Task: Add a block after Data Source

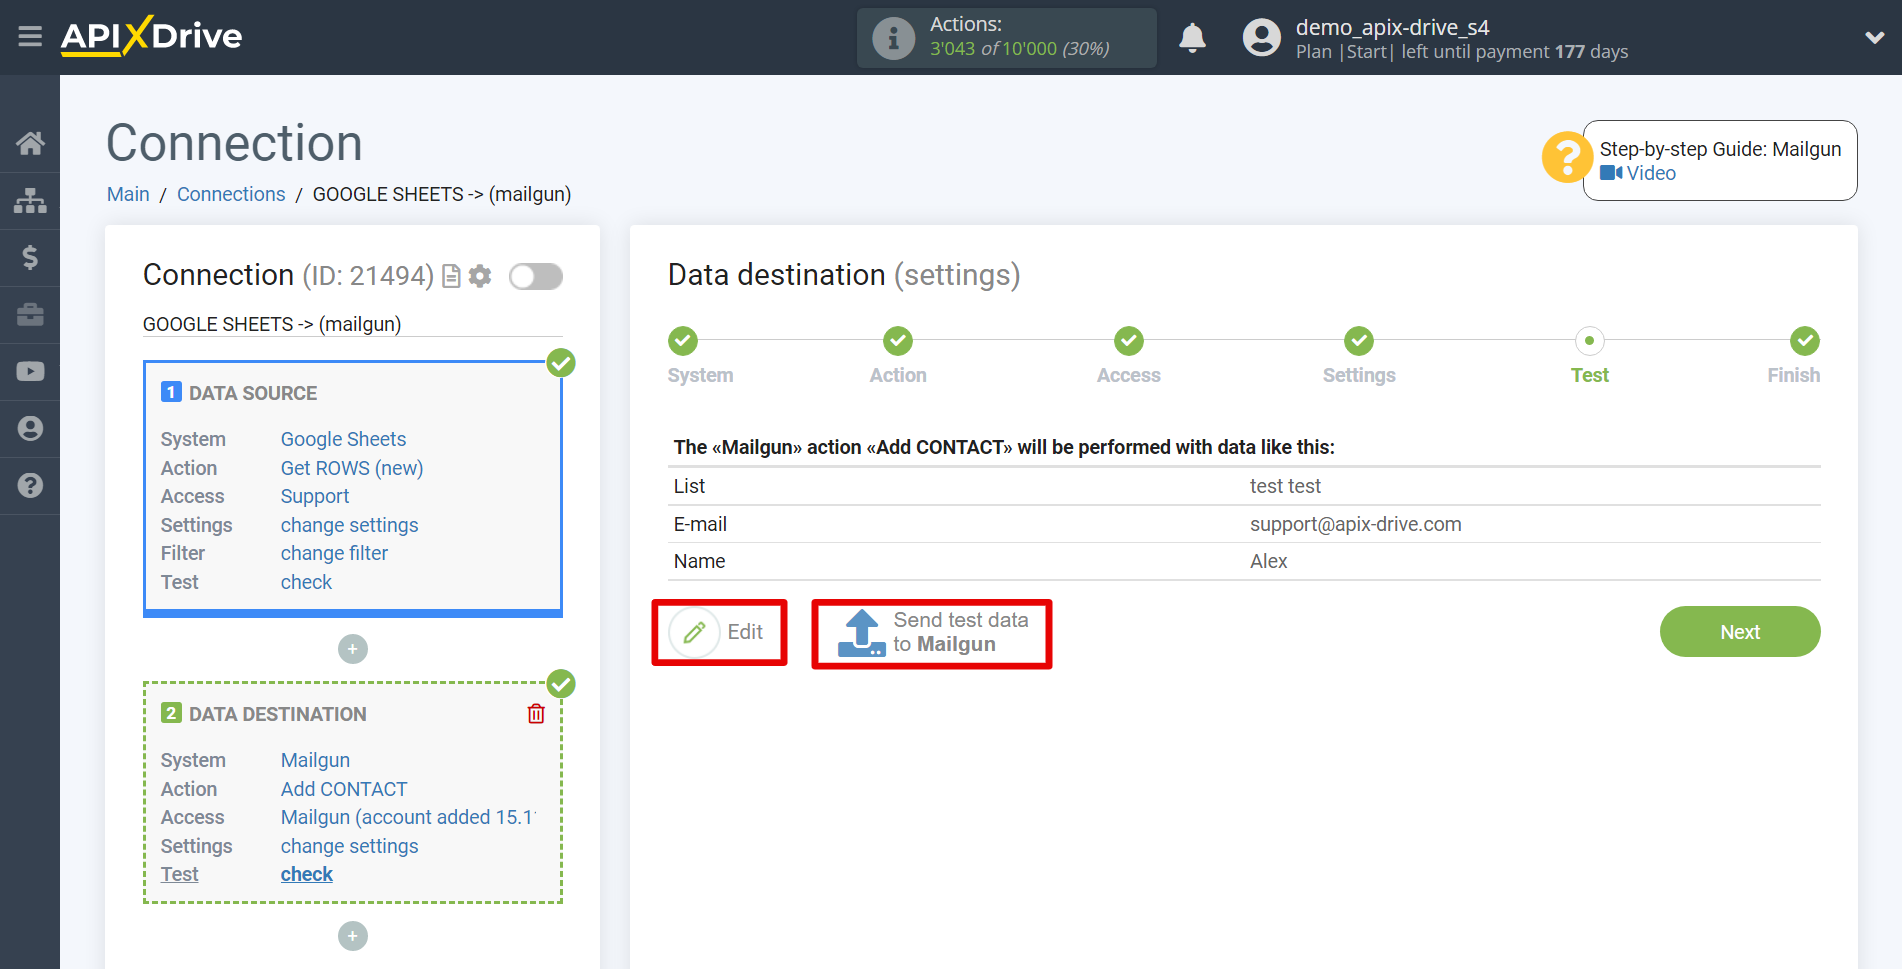Action: tap(352, 649)
